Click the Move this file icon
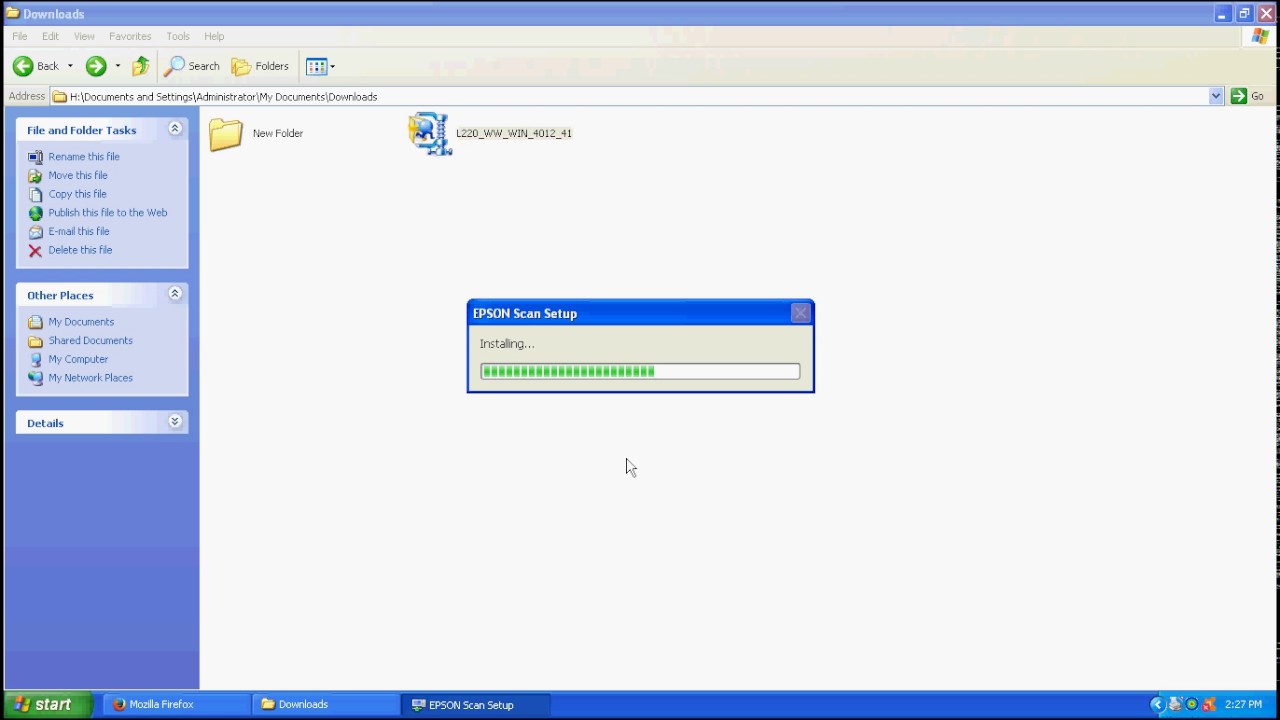 pos(35,175)
